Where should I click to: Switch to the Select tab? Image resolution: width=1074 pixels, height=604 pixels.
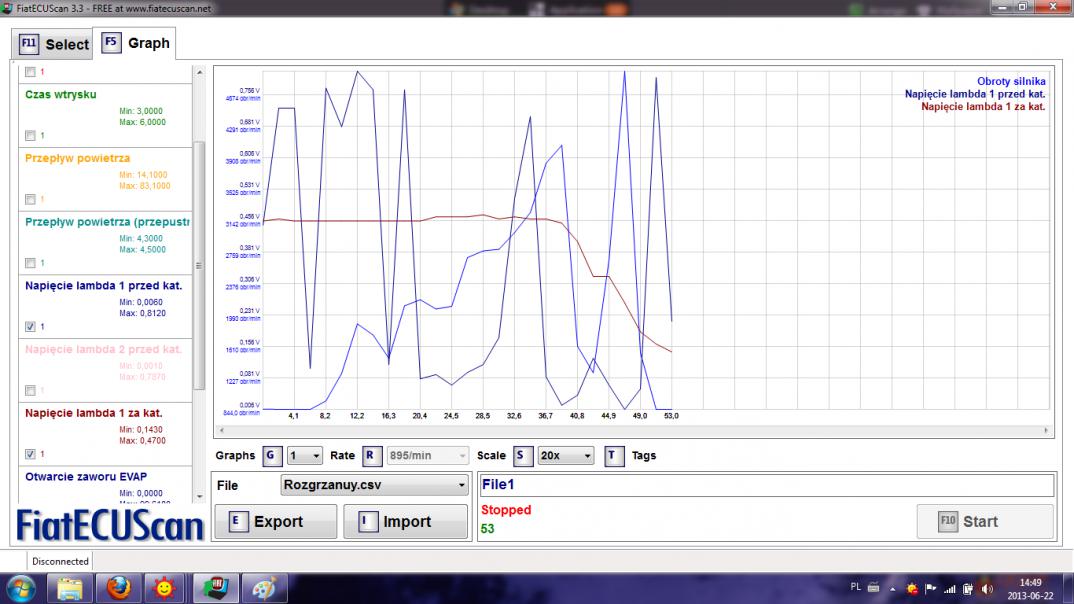tap(53, 45)
